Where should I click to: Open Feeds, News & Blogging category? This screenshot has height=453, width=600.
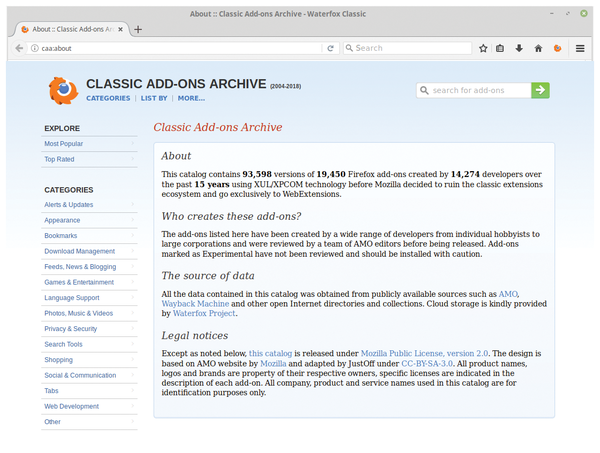pos(89,267)
